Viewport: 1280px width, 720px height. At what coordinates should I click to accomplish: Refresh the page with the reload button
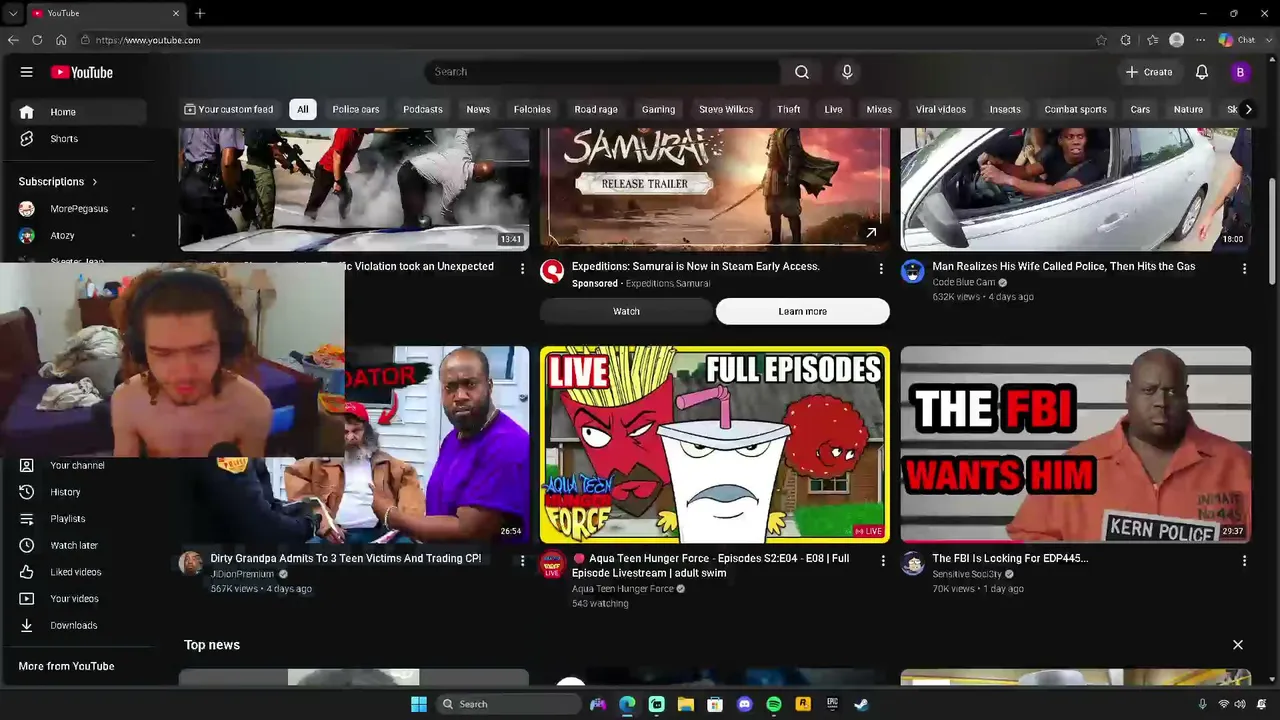[x=37, y=40]
